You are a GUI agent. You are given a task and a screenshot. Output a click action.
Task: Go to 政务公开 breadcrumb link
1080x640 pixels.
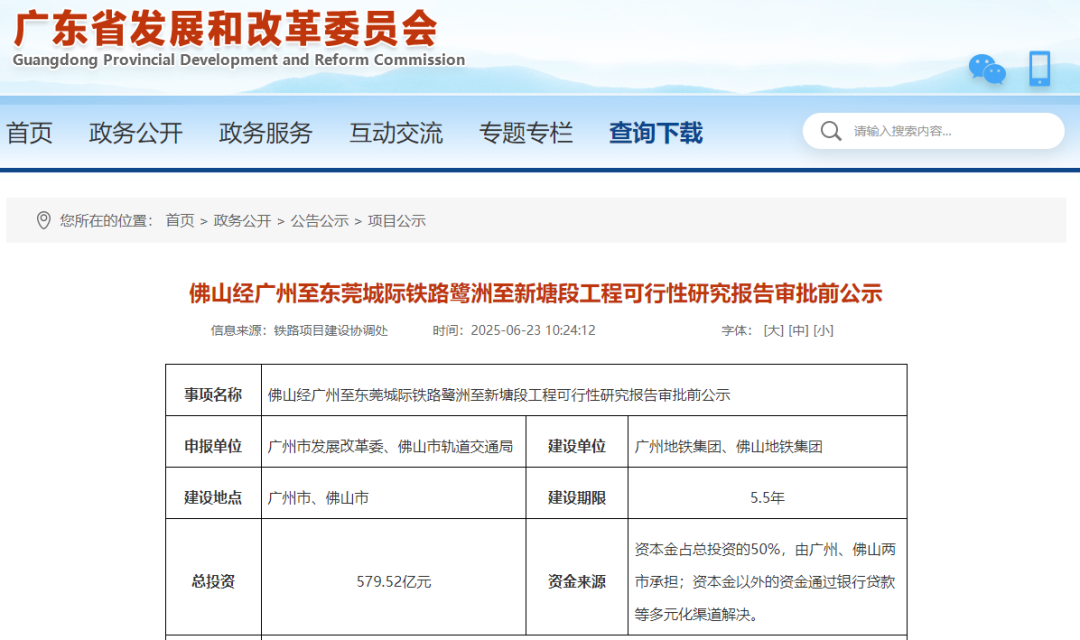click(x=242, y=220)
